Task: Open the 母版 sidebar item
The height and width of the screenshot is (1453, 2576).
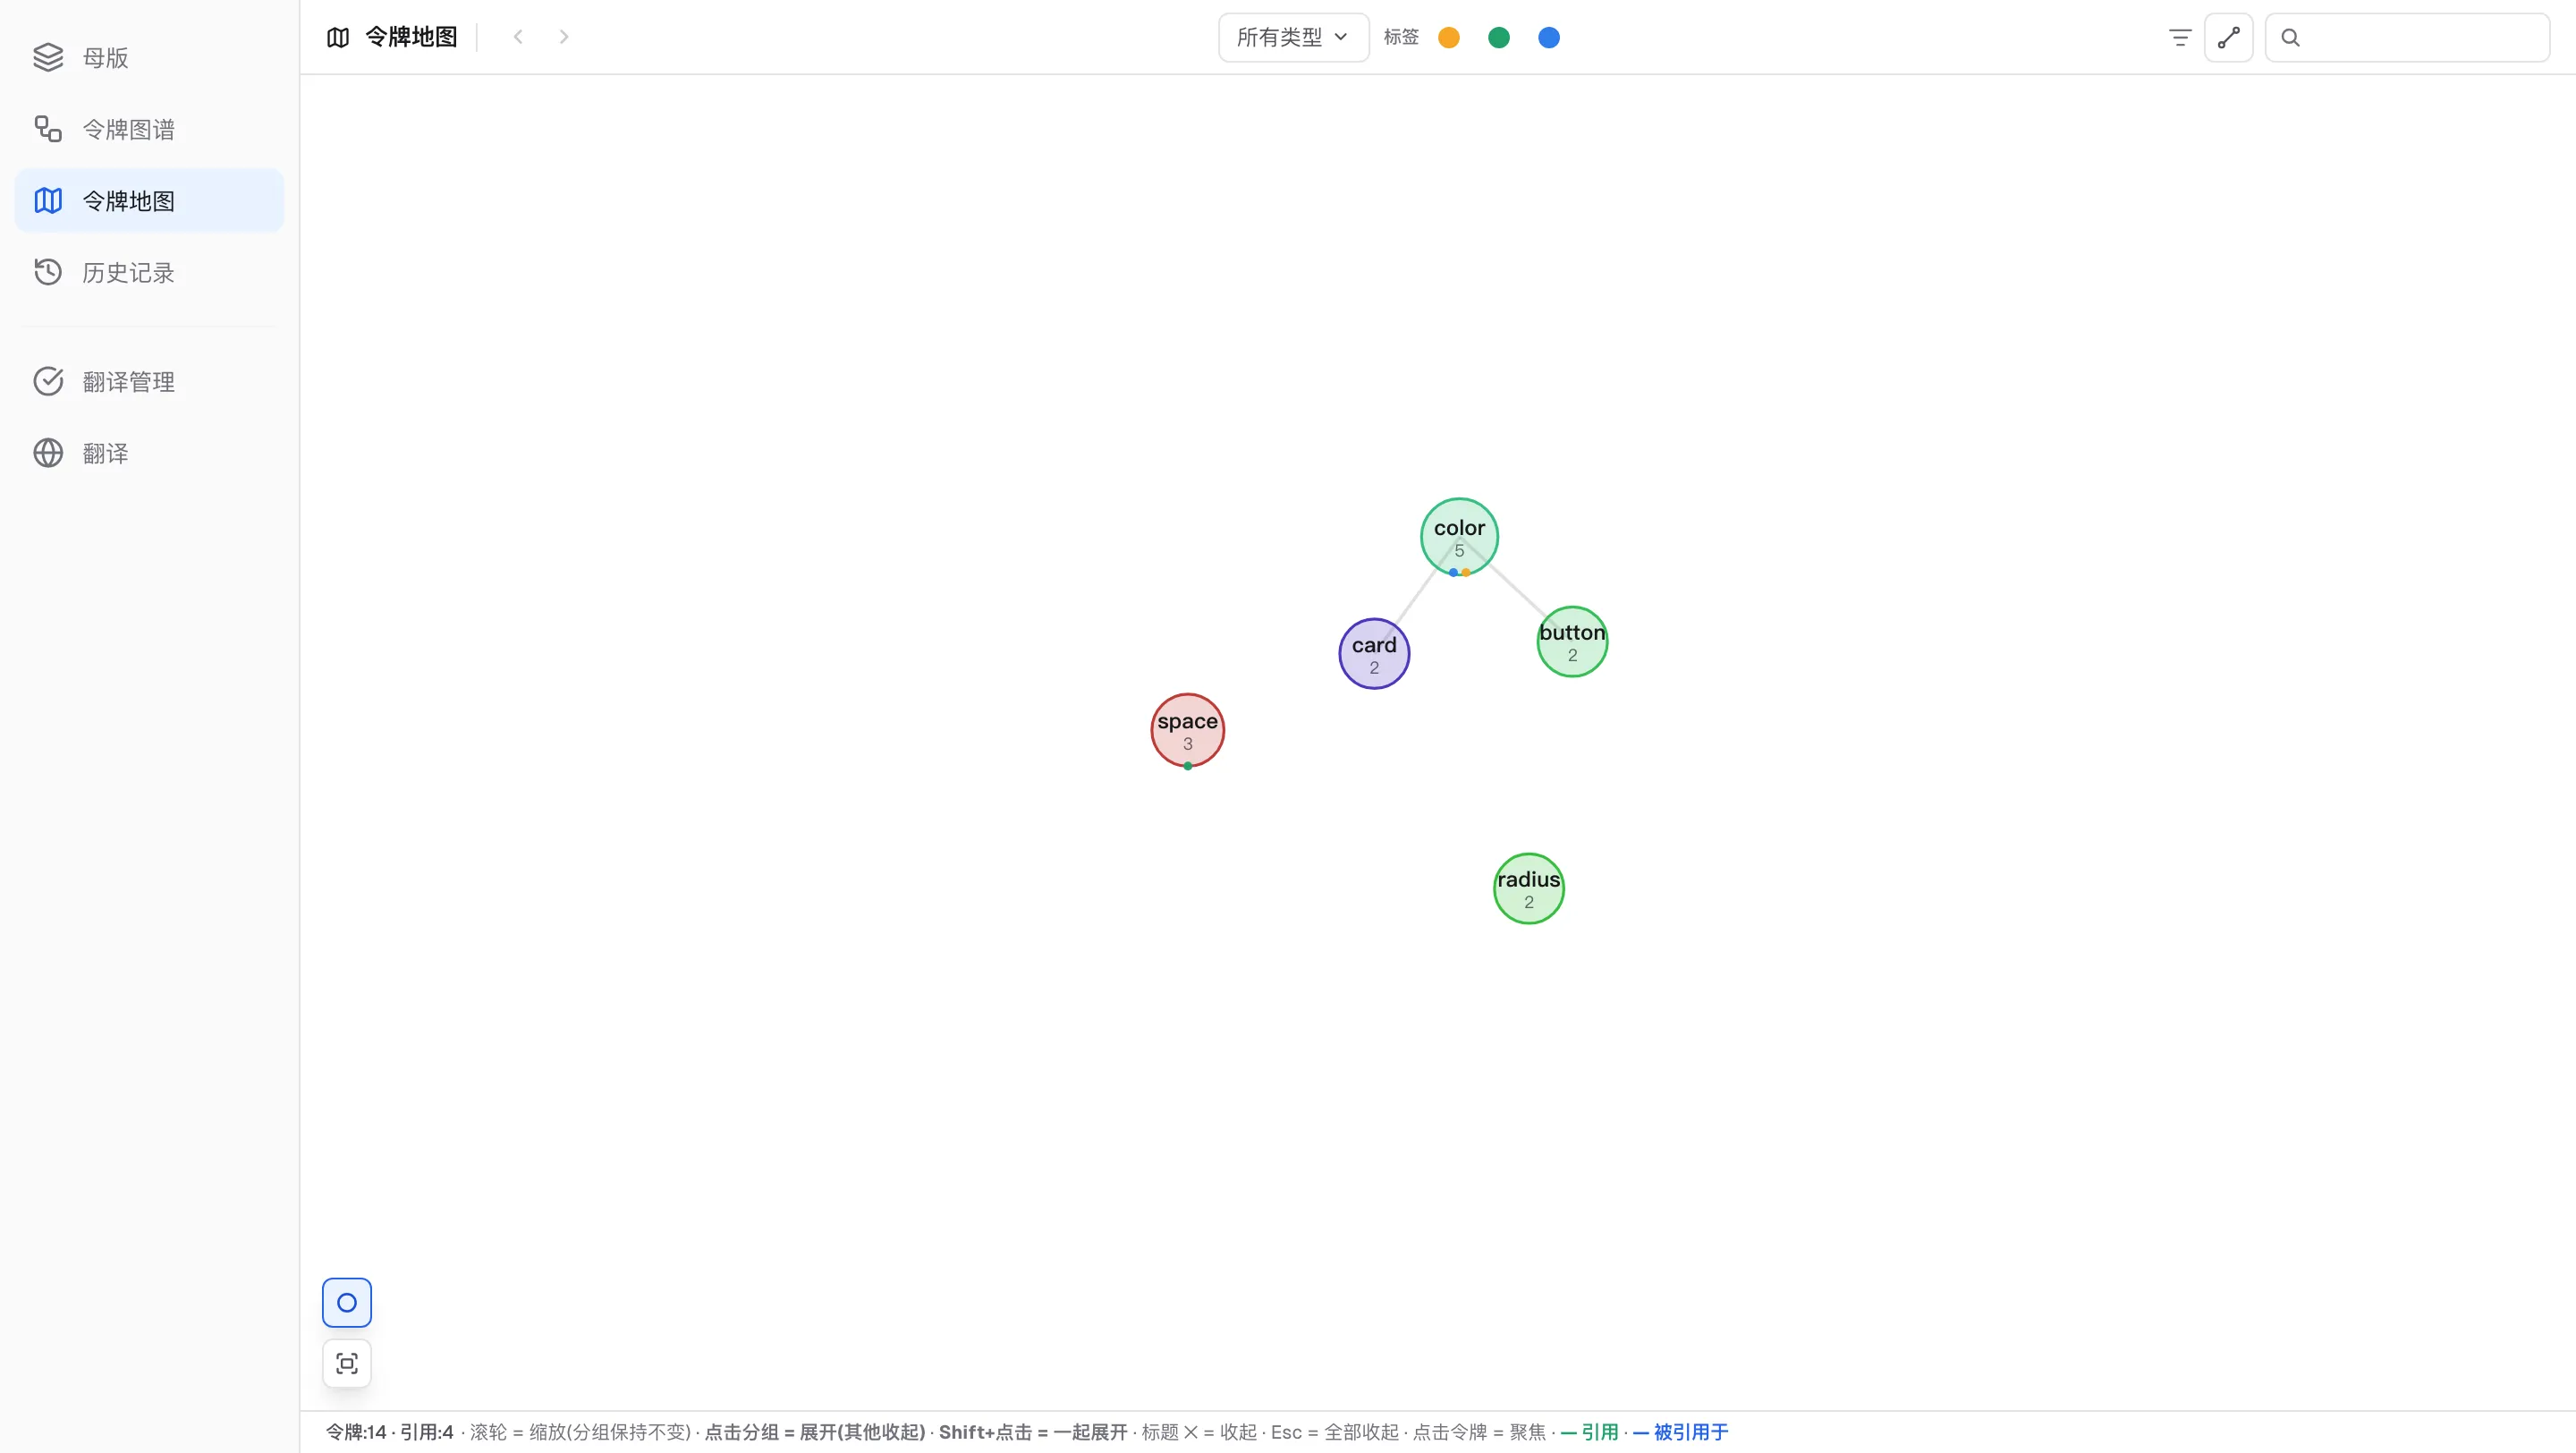Action: click(x=149, y=57)
